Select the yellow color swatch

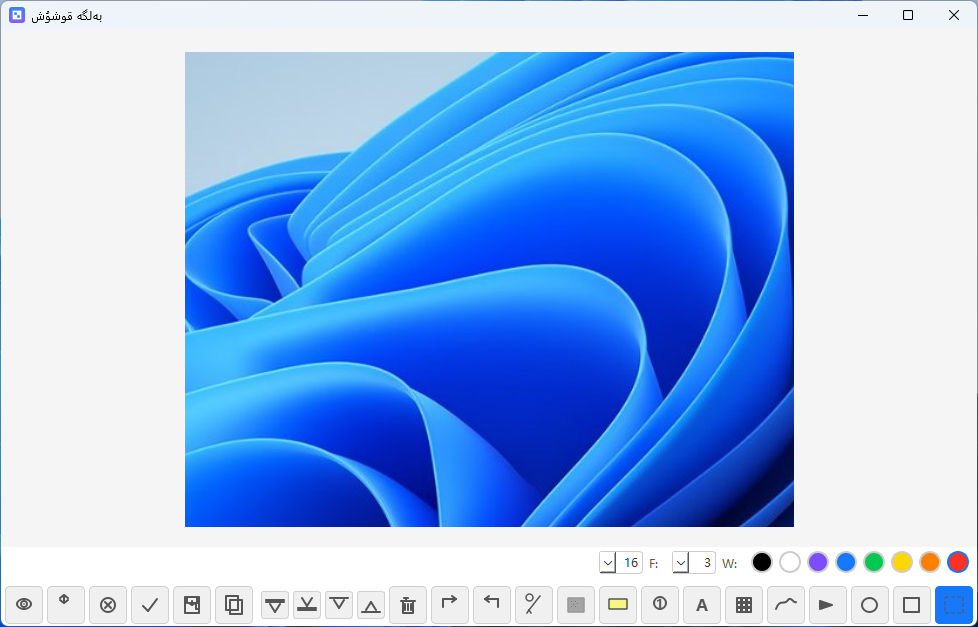(x=902, y=562)
